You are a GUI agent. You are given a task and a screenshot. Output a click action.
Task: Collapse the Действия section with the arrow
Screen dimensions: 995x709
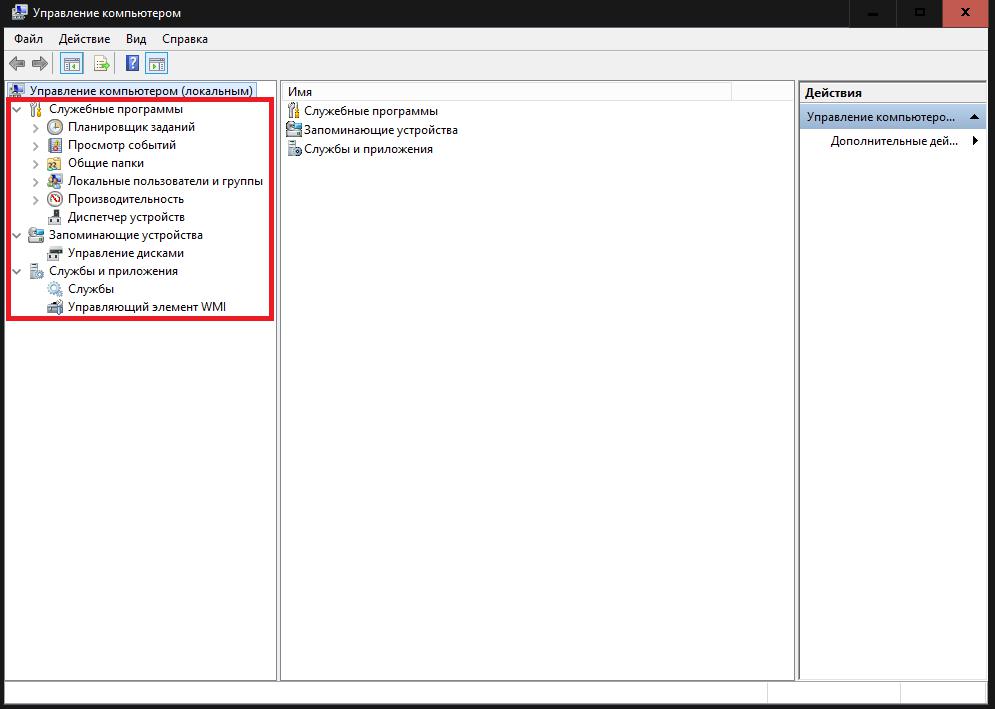[x=975, y=117]
